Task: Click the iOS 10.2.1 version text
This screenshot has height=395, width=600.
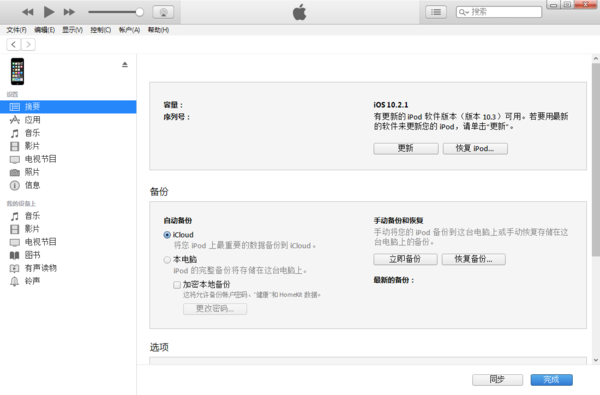Action: tap(391, 105)
